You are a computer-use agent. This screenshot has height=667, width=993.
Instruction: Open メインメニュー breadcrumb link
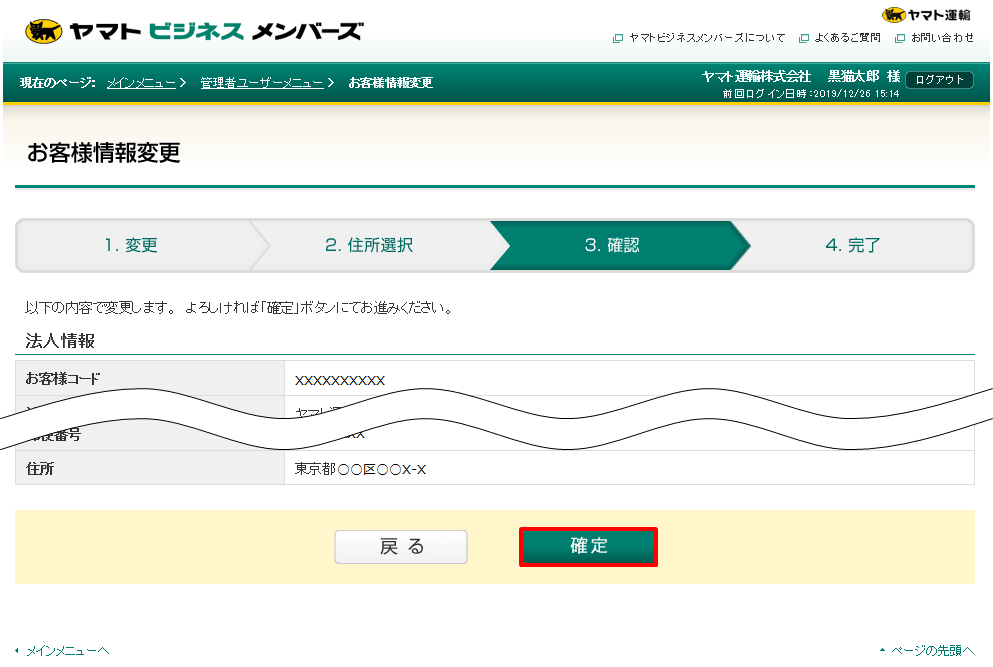click(141, 83)
